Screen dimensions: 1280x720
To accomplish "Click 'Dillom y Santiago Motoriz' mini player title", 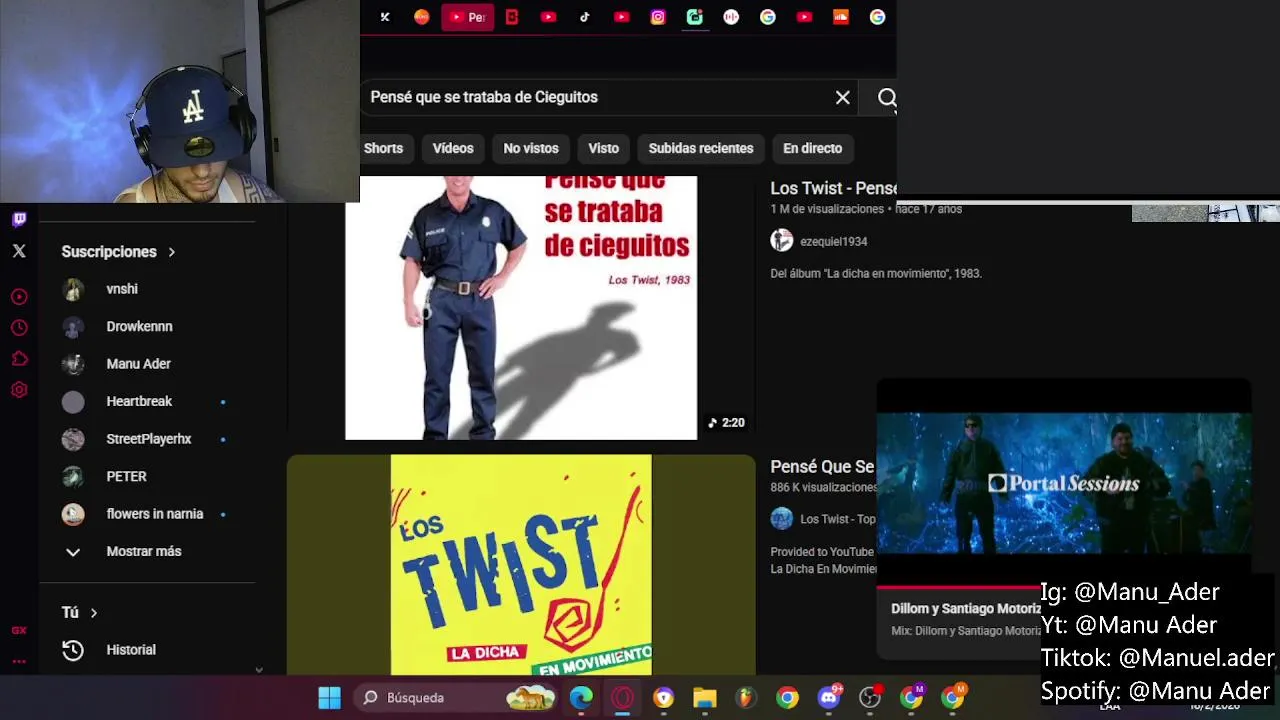I will coord(965,608).
